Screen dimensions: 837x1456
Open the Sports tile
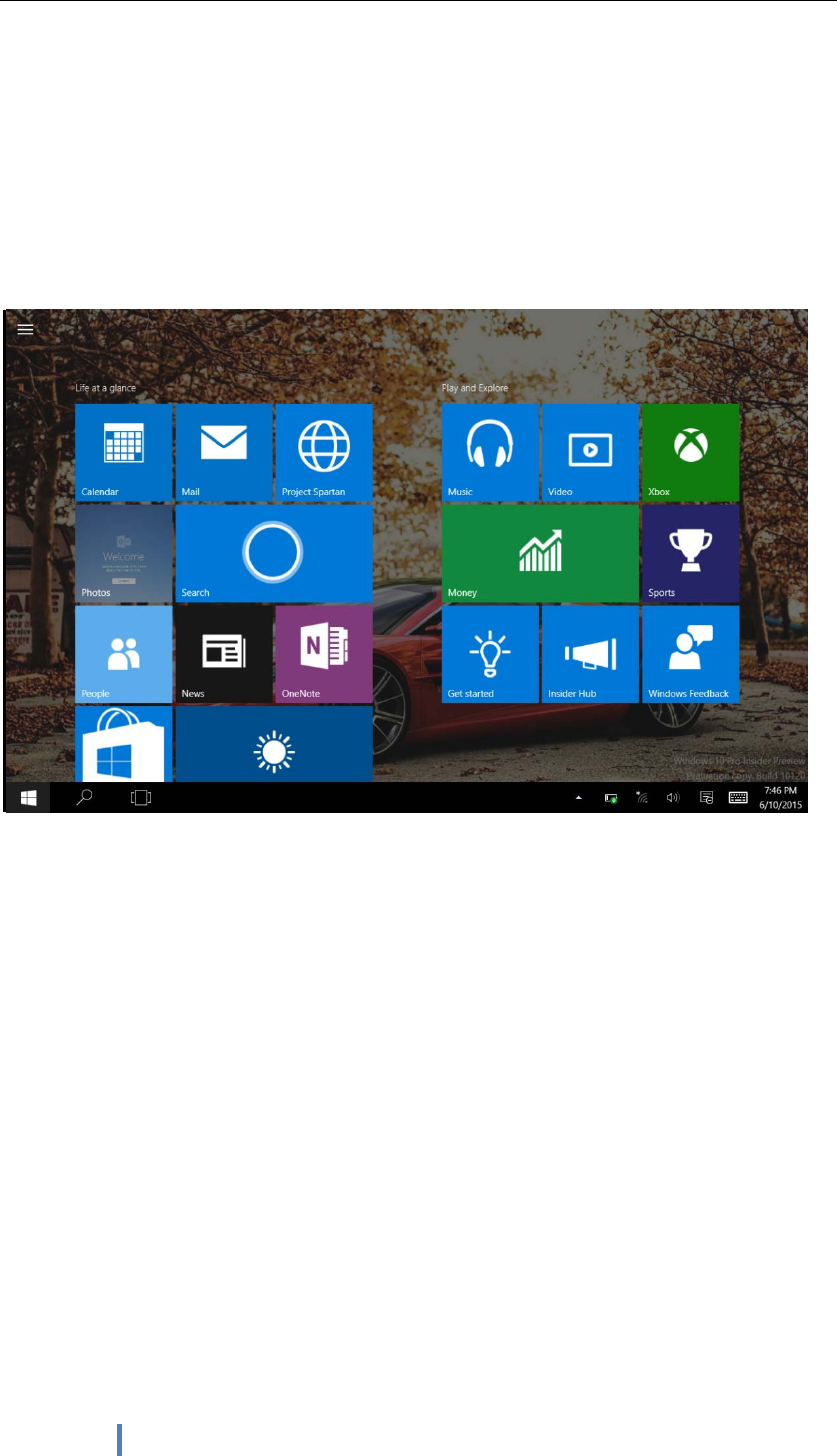pyautogui.click(x=690, y=553)
